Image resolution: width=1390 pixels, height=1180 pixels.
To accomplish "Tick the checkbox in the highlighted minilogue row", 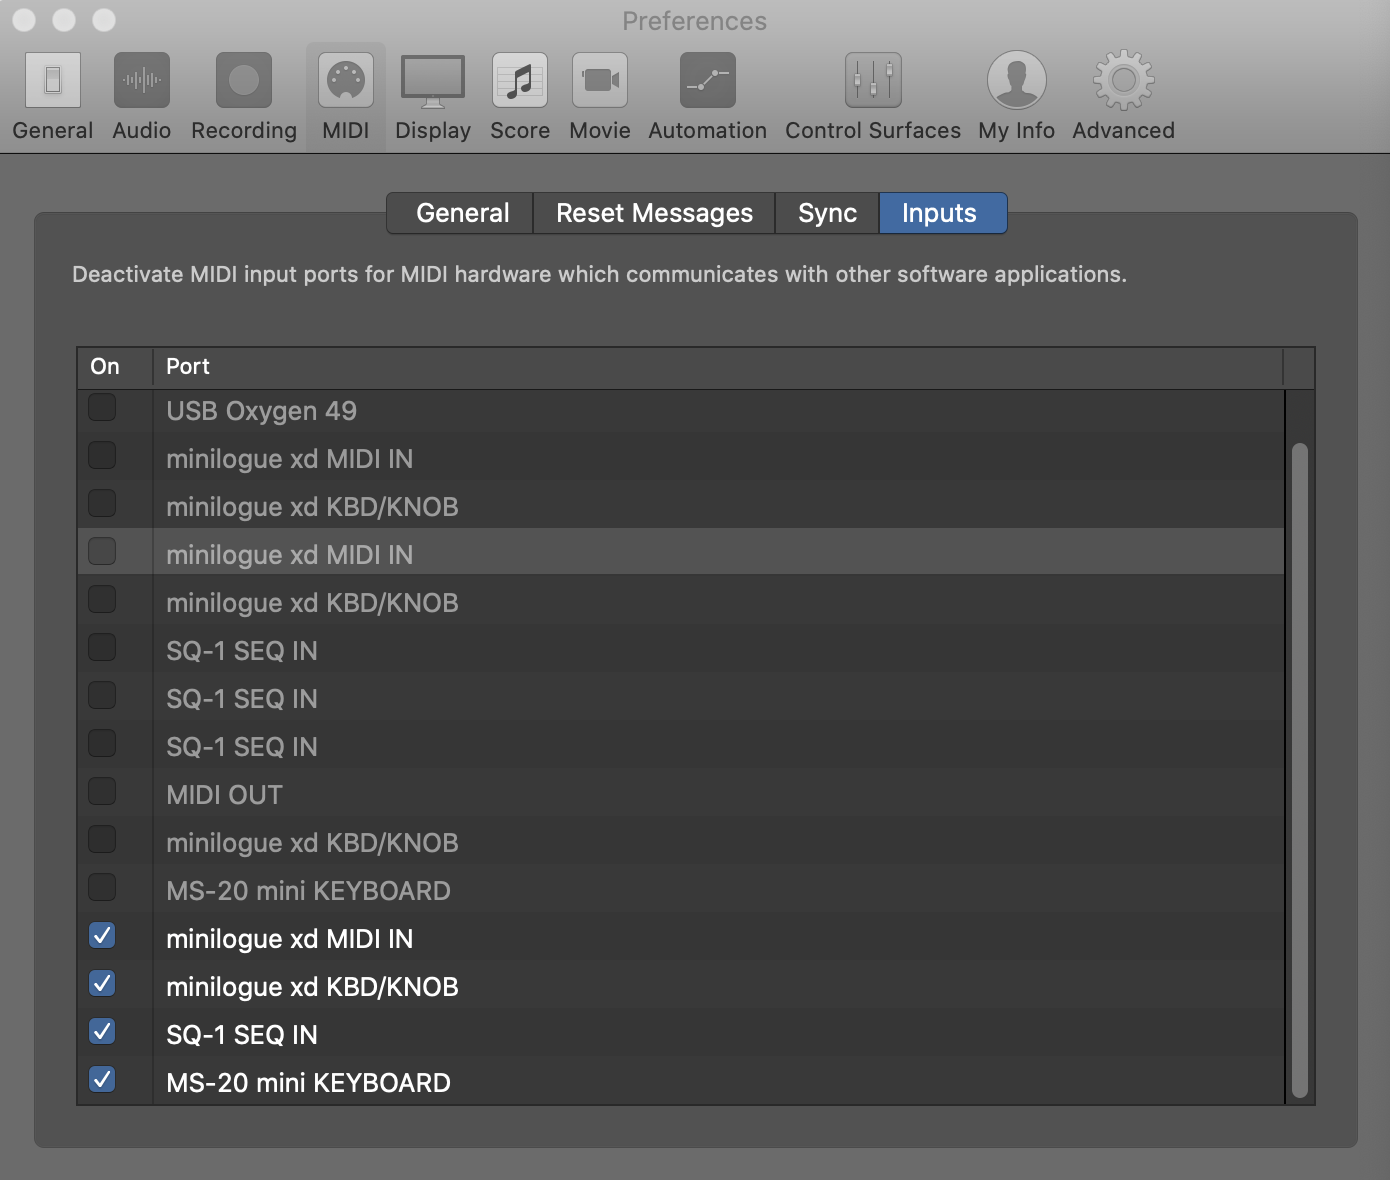I will pos(102,552).
